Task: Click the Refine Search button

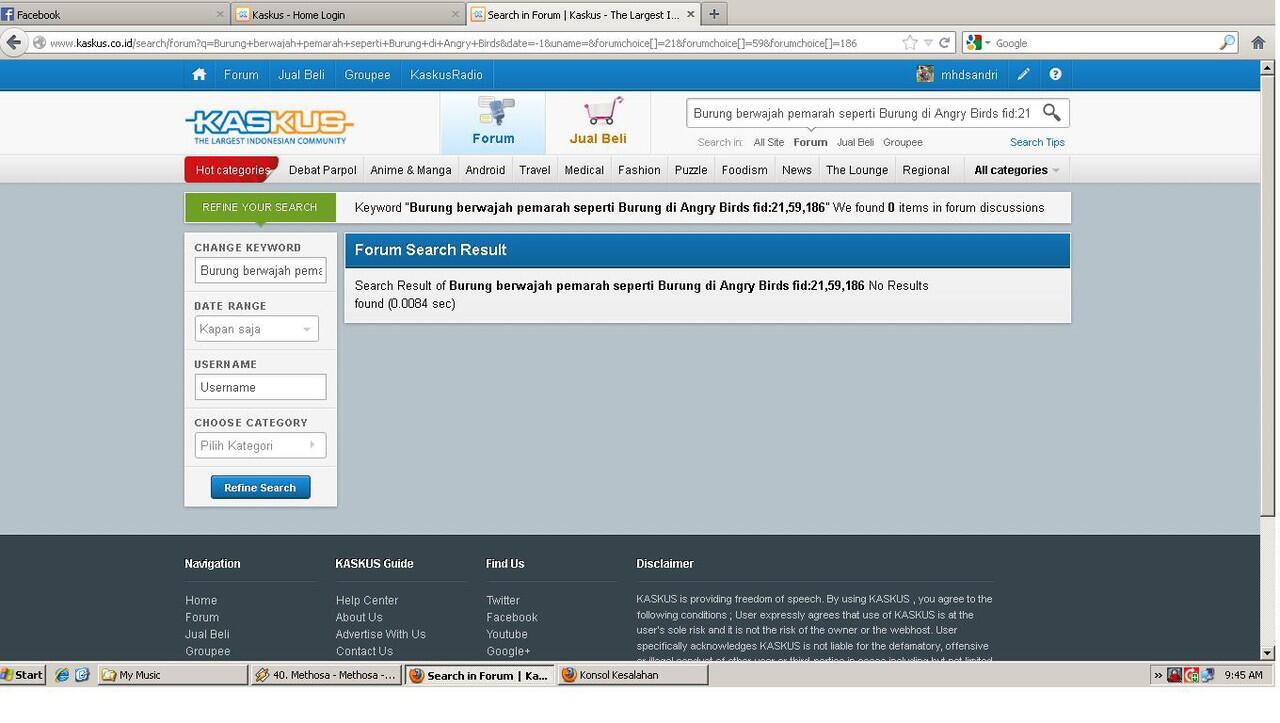Action: (260, 487)
